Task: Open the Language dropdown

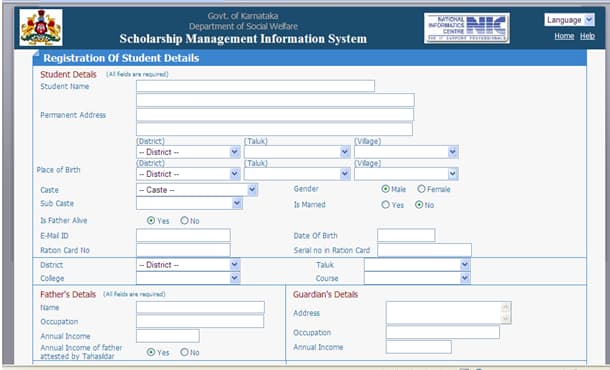Action: click(570, 20)
